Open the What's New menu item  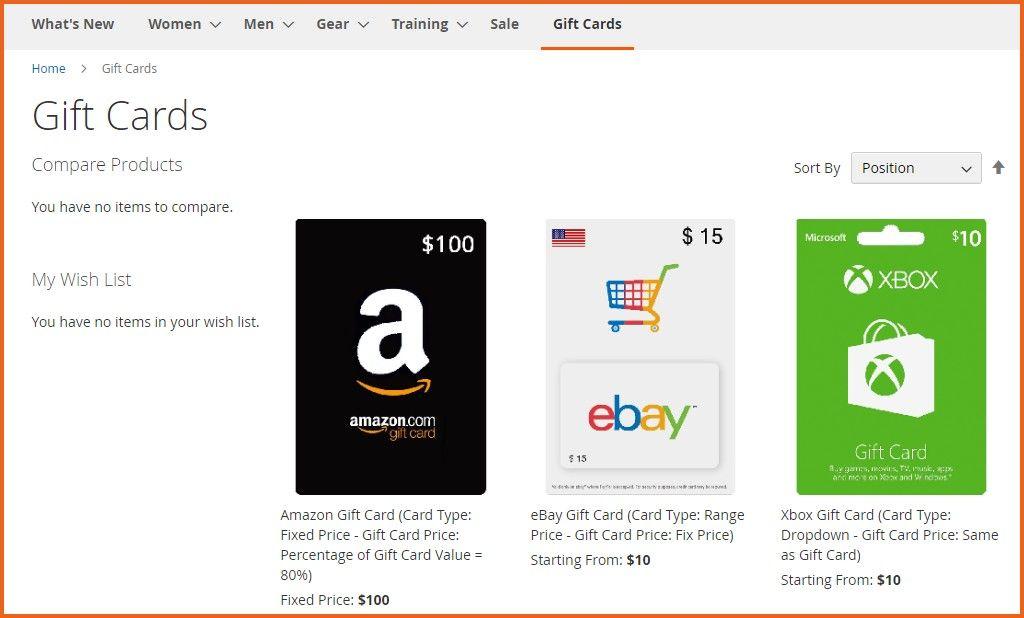(73, 24)
